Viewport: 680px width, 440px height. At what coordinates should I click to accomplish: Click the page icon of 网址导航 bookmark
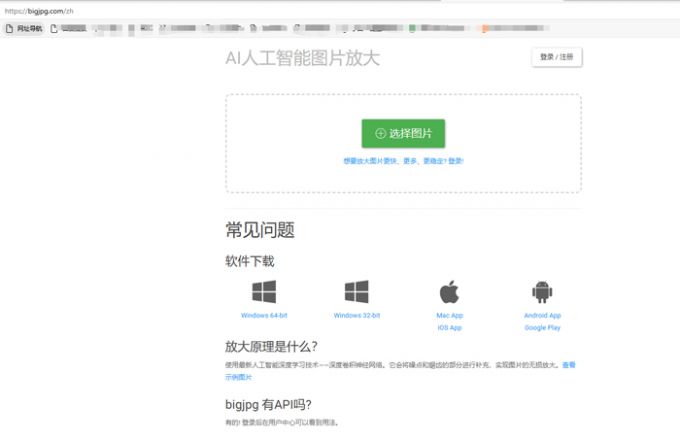click(9, 28)
